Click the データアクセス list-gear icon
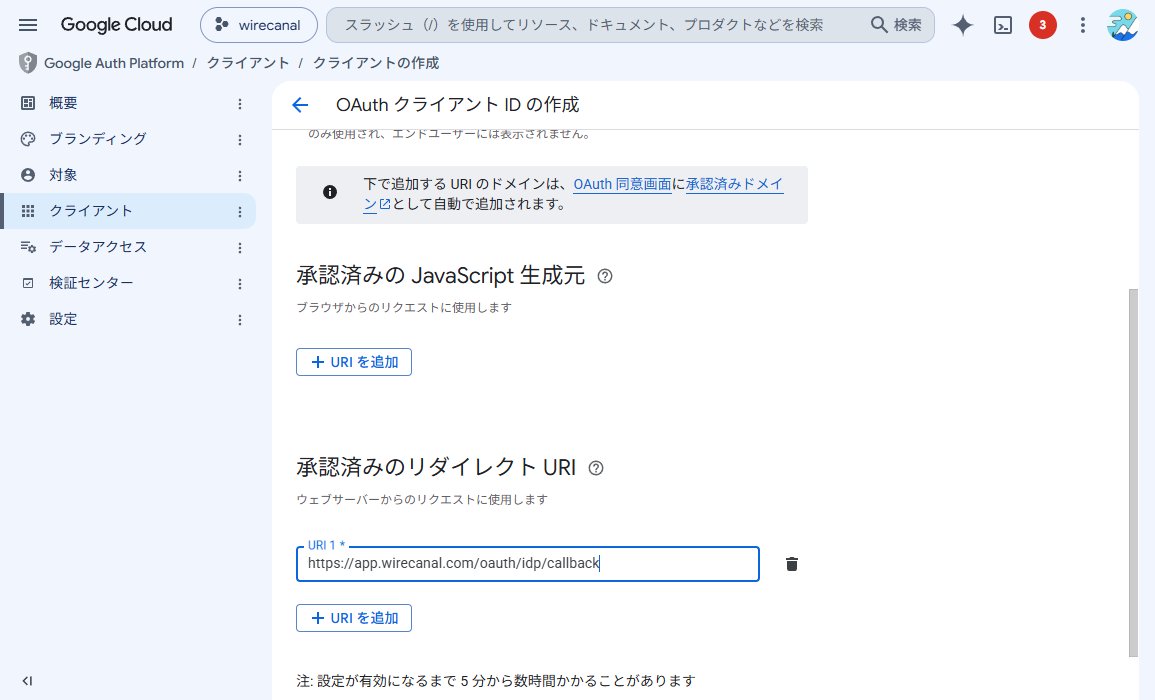The image size is (1155, 700). pos(28,247)
